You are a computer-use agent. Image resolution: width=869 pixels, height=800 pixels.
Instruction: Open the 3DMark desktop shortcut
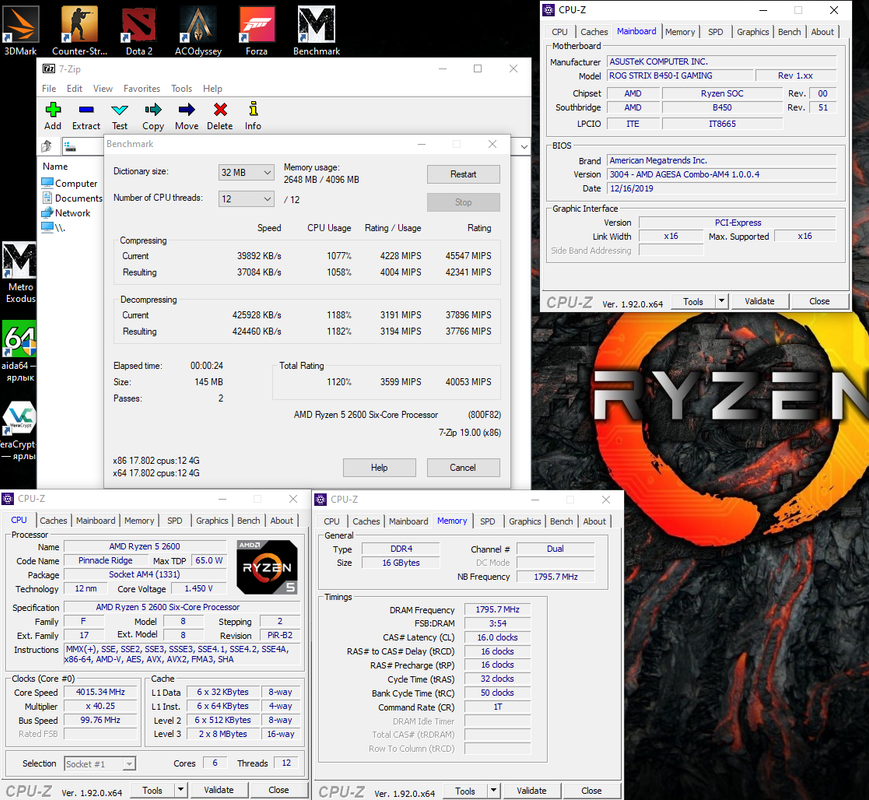click(x=21, y=29)
